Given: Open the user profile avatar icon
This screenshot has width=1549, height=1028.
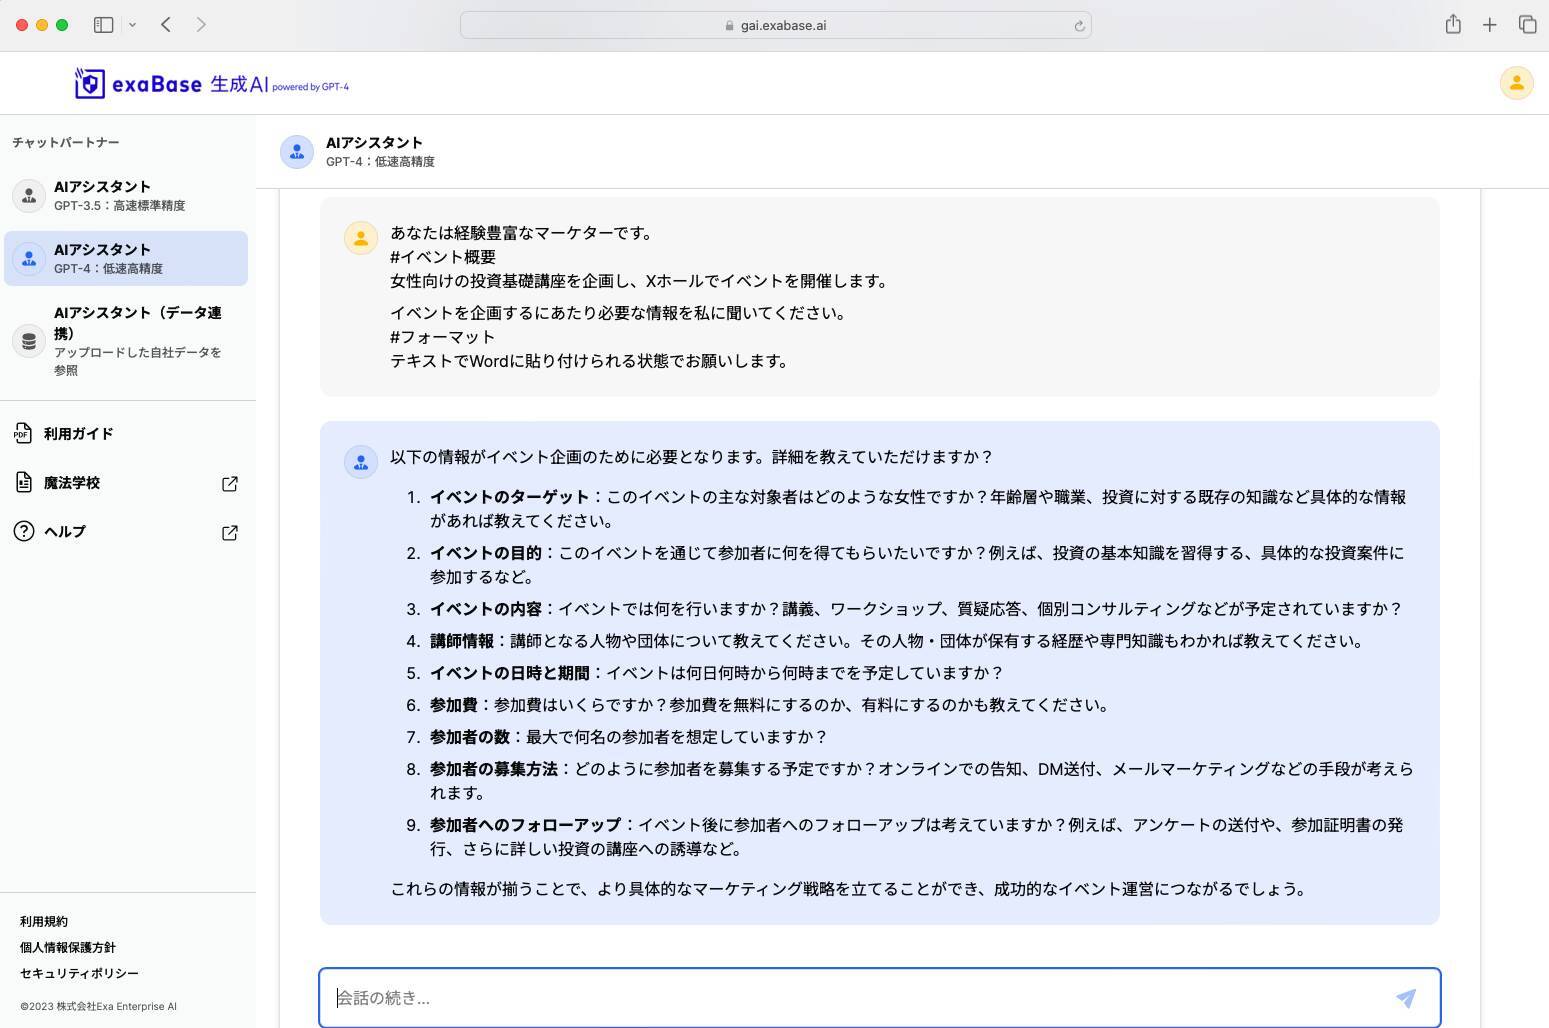Looking at the screenshot, I should click(x=1516, y=83).
